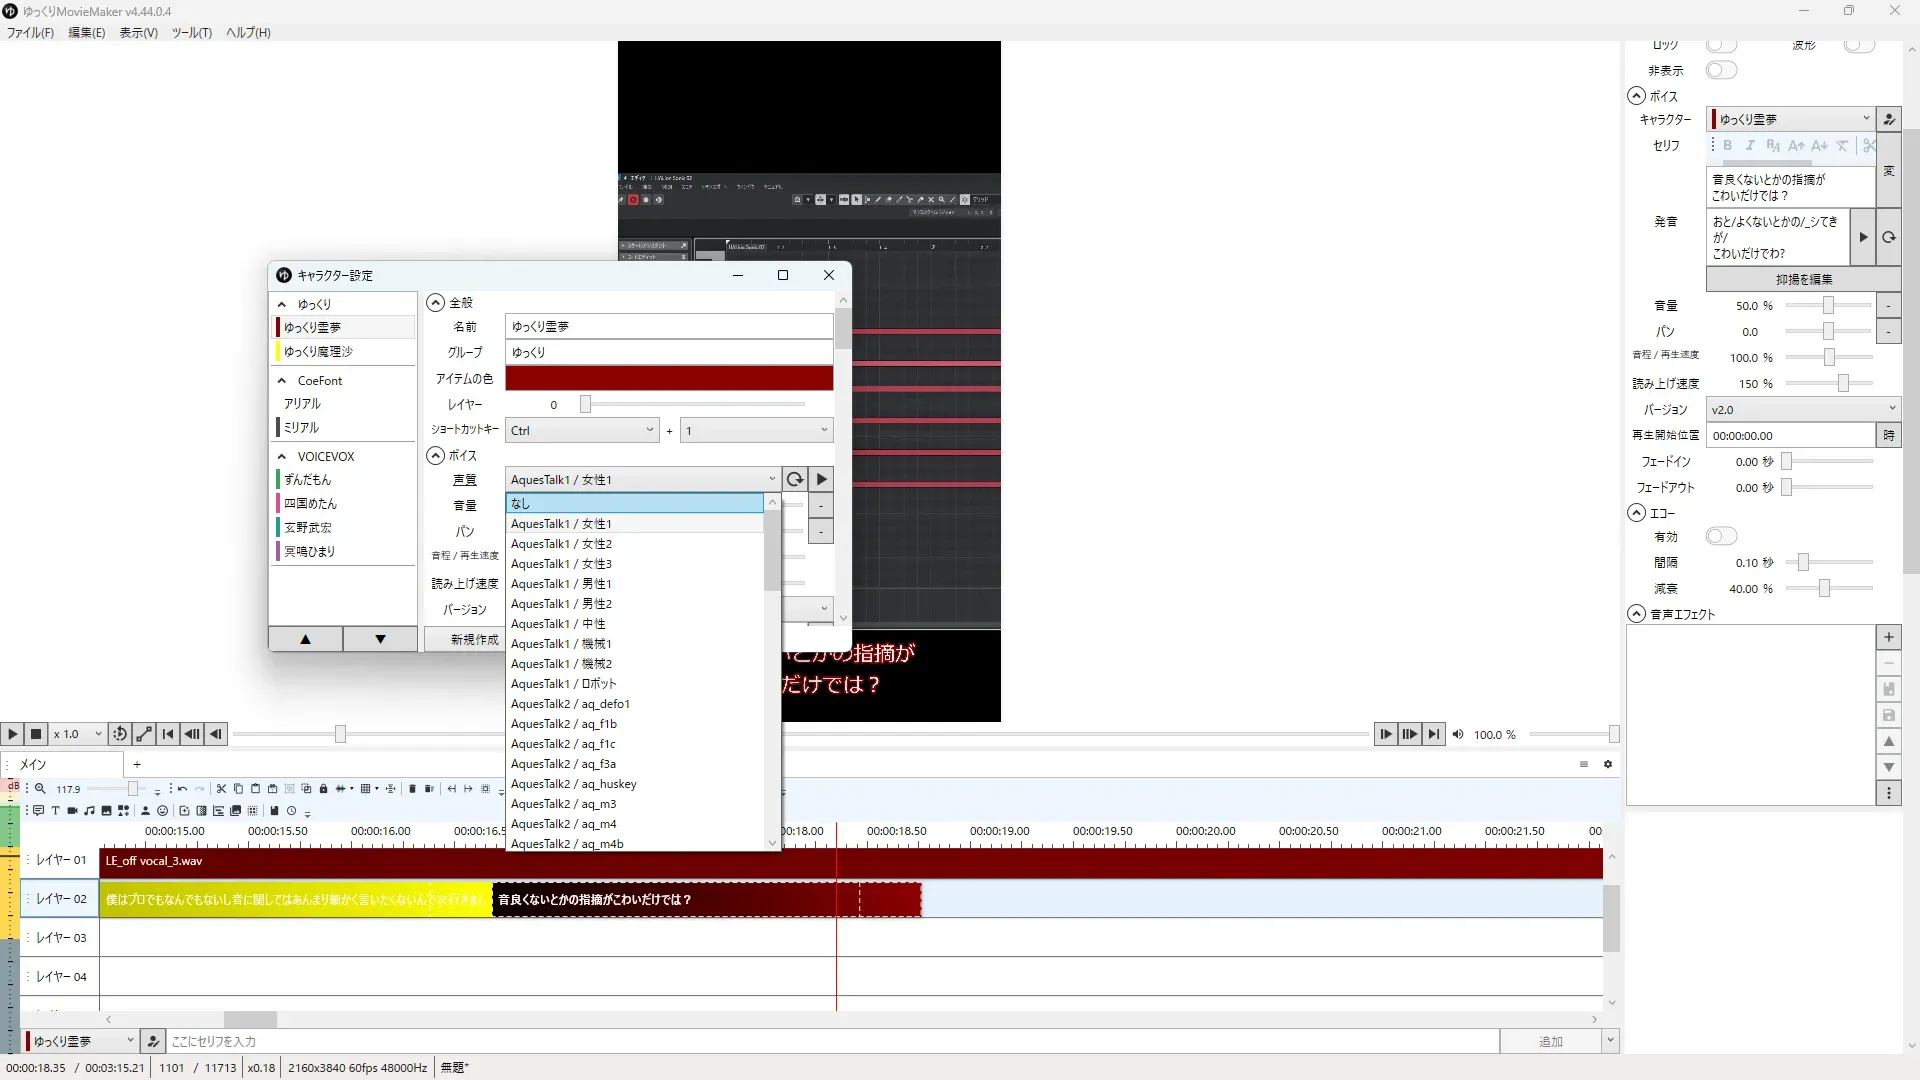Select 'AquesTalk1 / 男性1' from the voice list
1920x1080 pixels.
coord(561,584)
